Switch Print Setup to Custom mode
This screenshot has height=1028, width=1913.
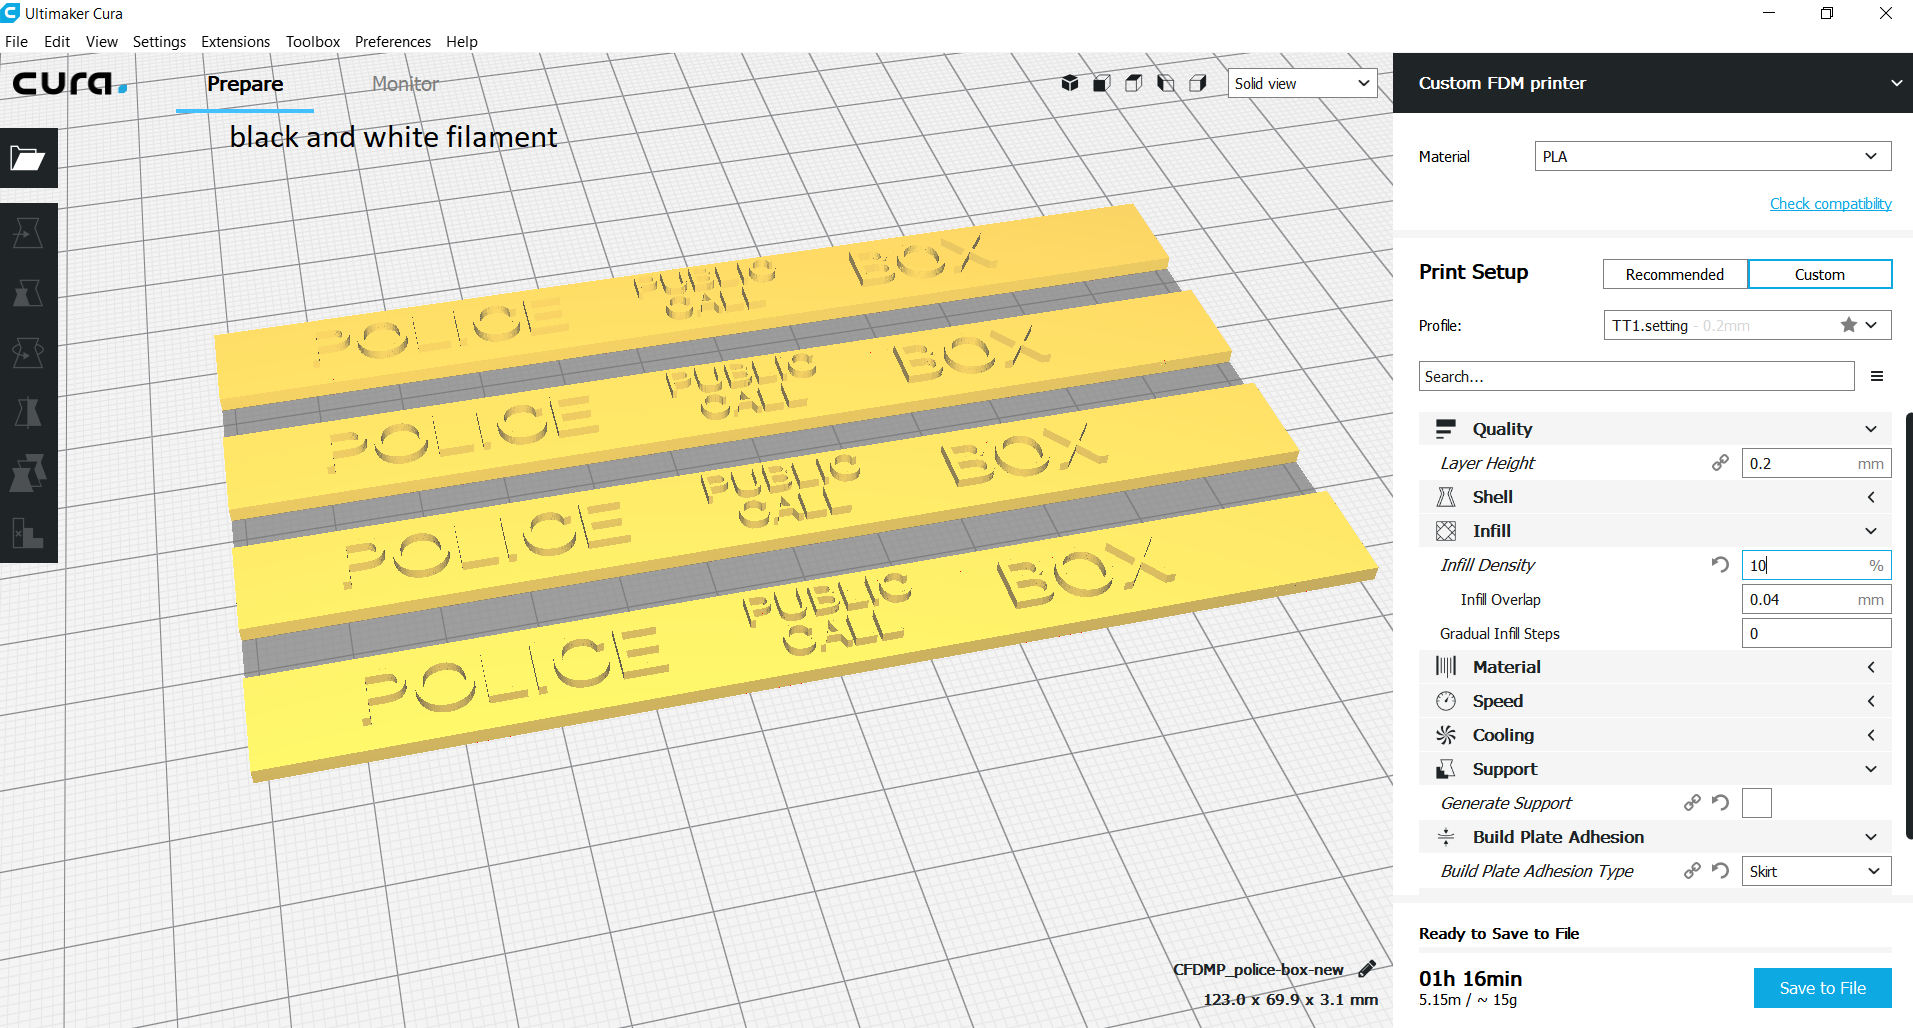tap(1820, 274)
